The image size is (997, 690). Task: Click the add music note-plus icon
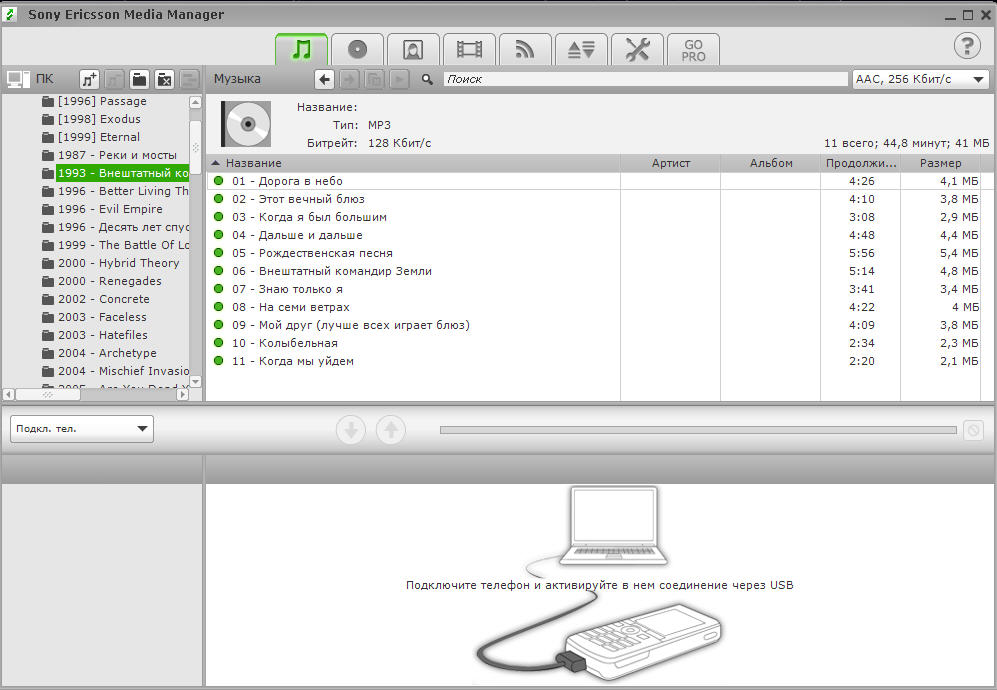click(x=89, y=79)
